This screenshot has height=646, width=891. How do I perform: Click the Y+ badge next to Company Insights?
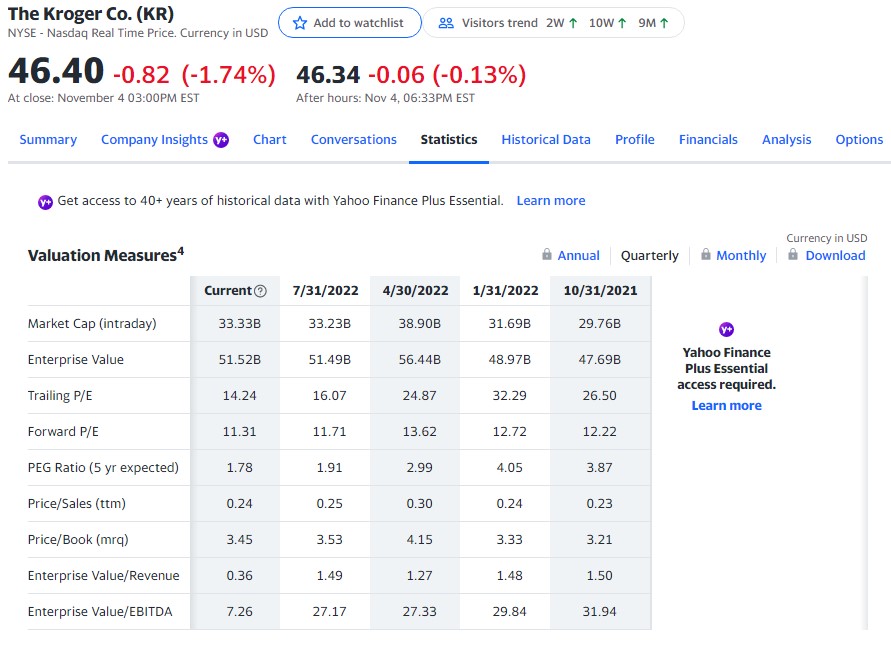click(220, 139)
